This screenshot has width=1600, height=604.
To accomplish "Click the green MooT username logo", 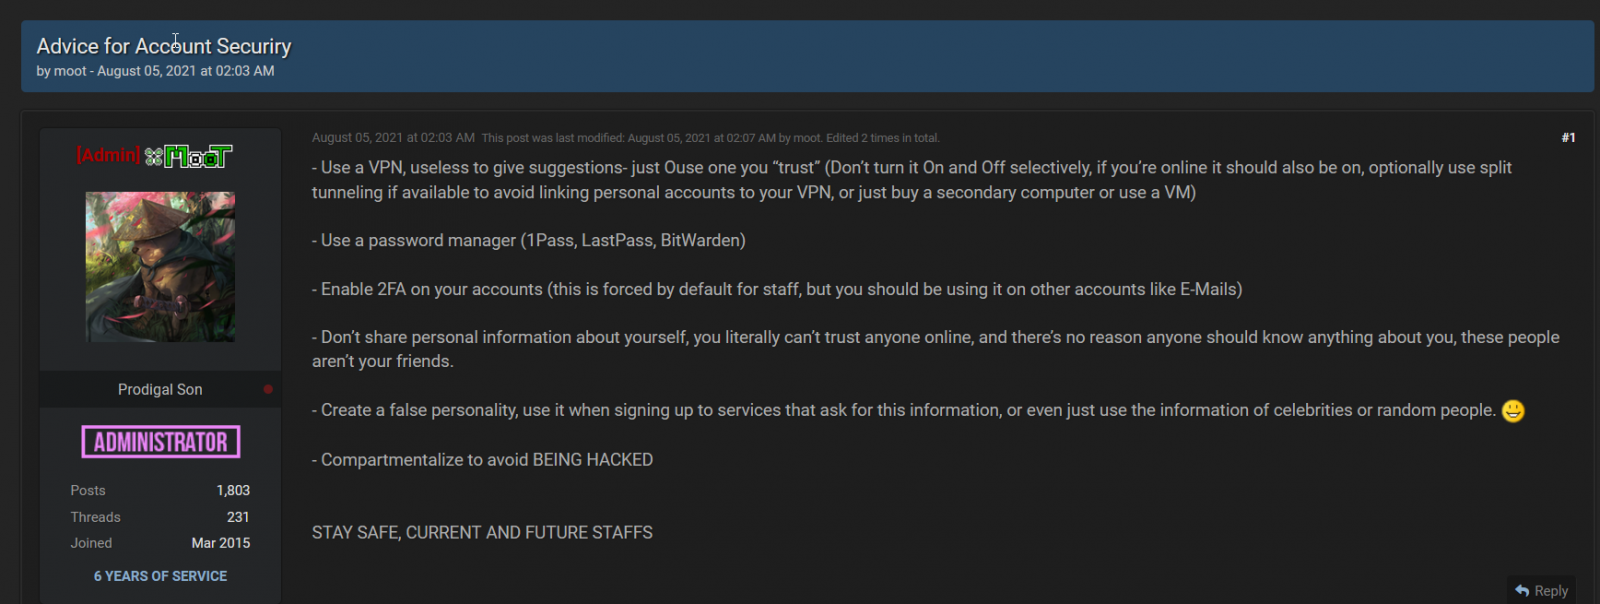I will pyautogui.click(x=198, y=156).
